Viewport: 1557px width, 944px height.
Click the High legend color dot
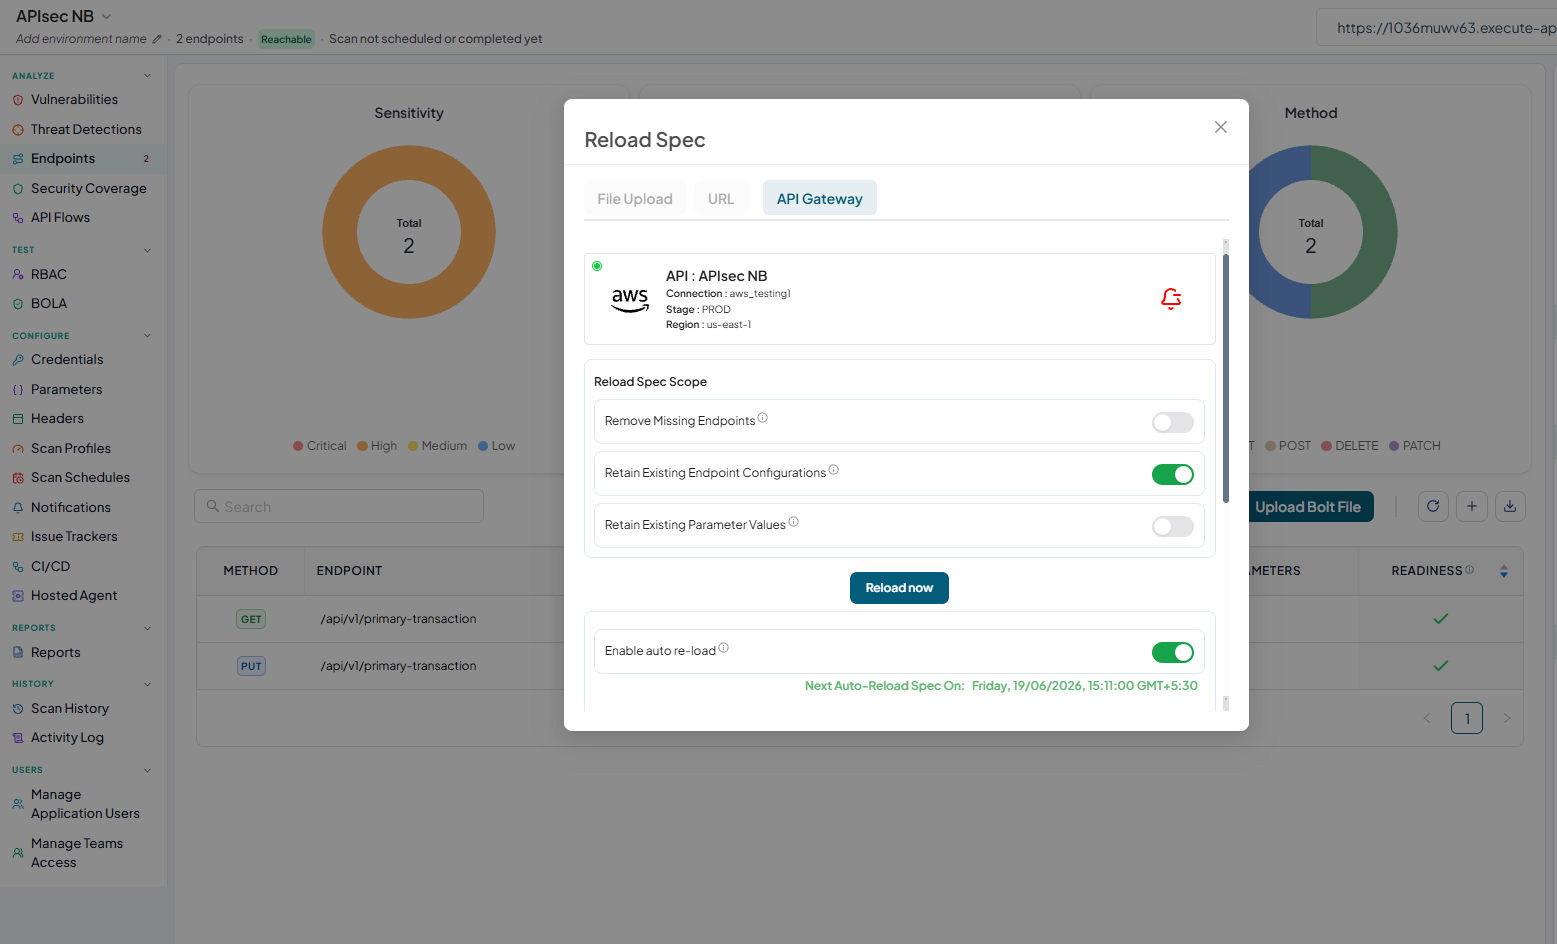[x=362, y=446]
